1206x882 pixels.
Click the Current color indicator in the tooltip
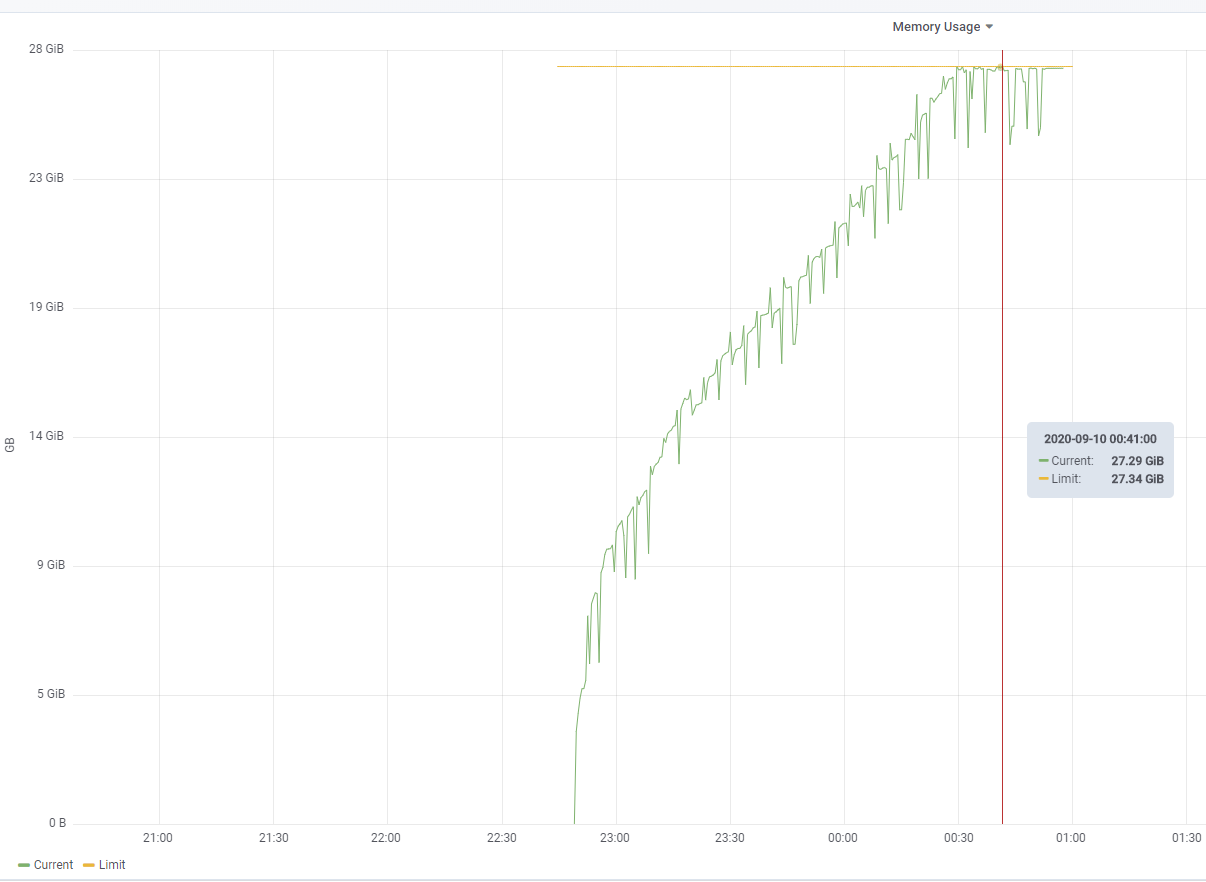(x=1041, y=461)
